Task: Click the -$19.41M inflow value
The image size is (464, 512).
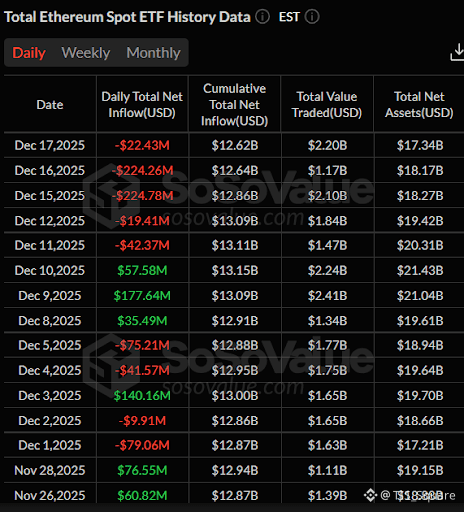Action: click(x=142, y=221)
